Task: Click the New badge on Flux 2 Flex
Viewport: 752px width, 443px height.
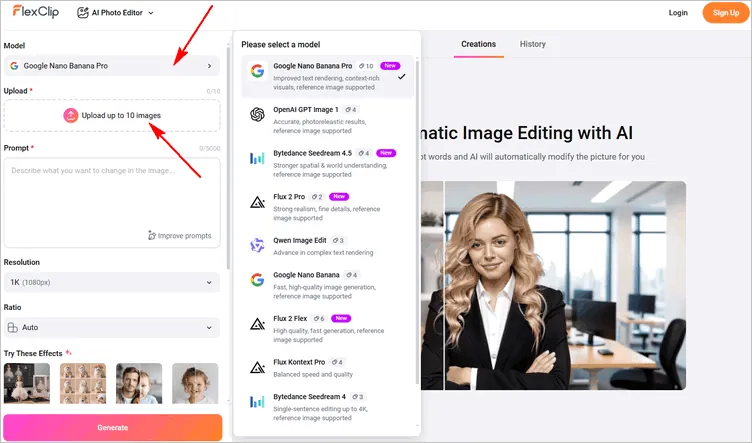Action: pos(341,318)
